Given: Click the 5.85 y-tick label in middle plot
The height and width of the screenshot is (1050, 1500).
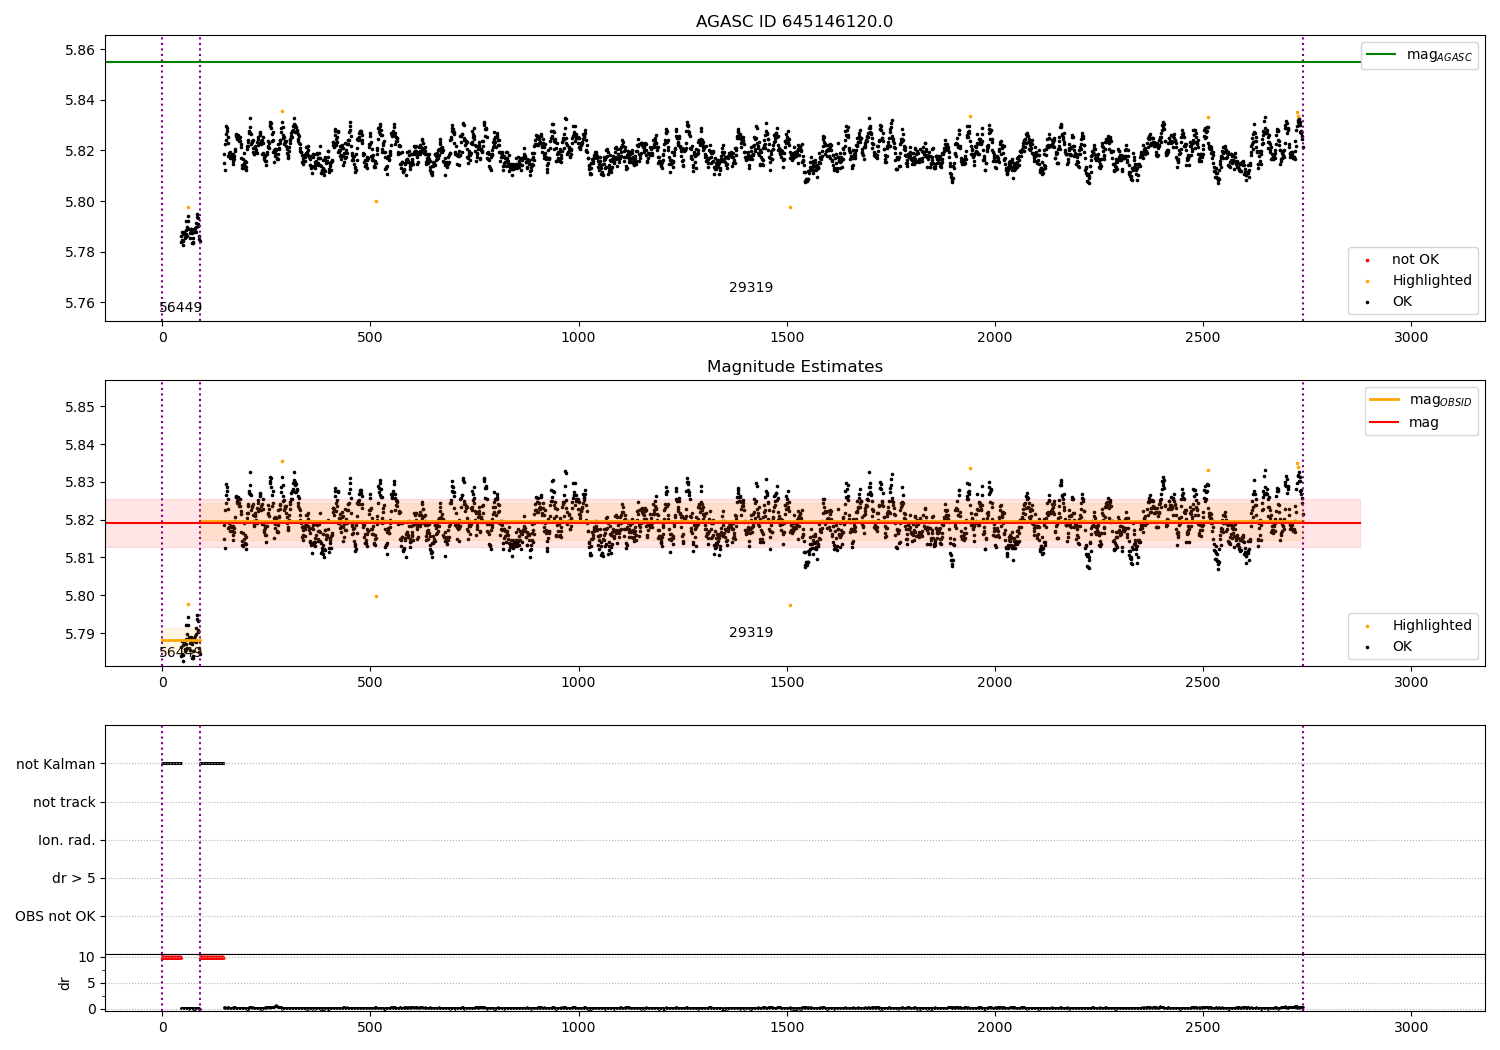Looking at the screenshot, I should pos(79,408).
